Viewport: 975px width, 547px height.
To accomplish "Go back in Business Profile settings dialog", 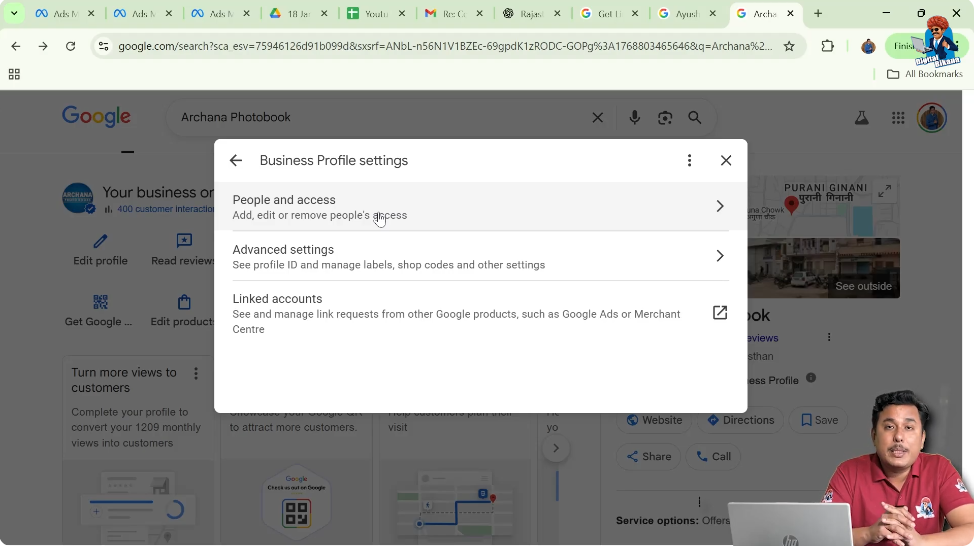I will coord(236,160).
